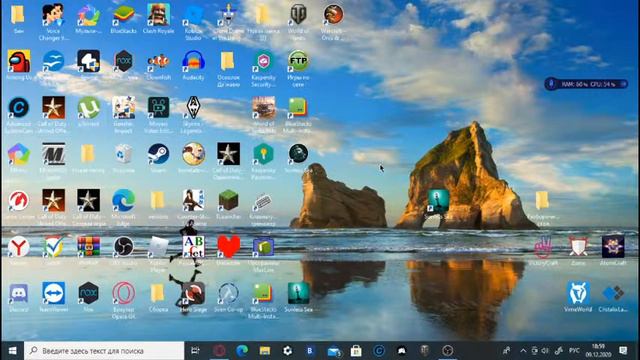Select the Minecraft grass block icon

229,200
